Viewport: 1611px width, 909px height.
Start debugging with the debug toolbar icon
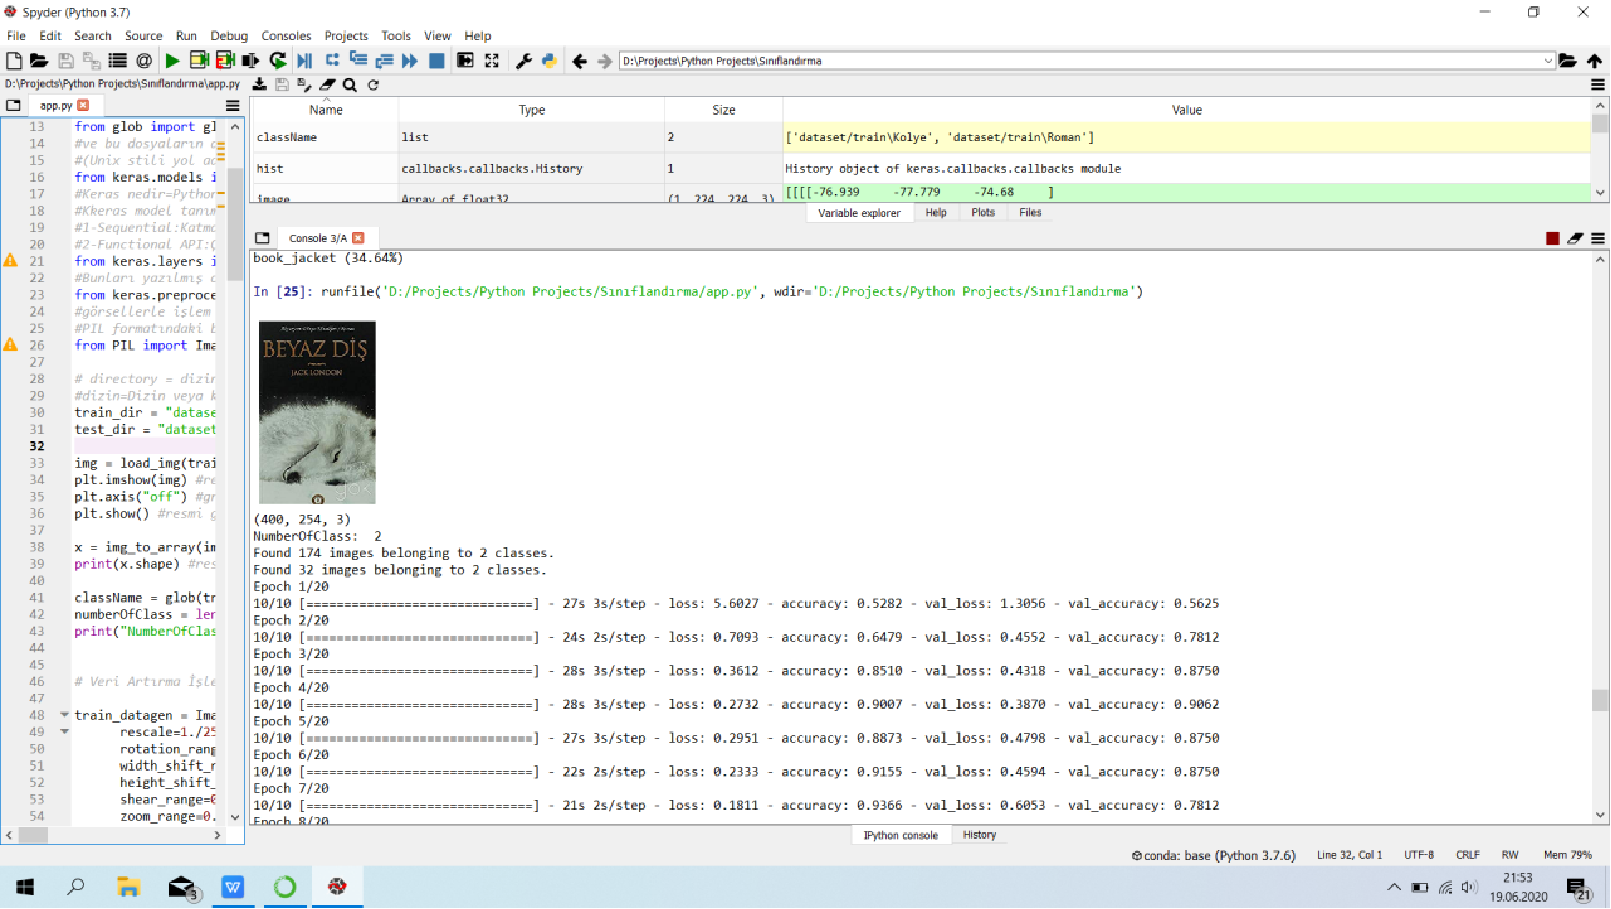click(x=304, y=60)
